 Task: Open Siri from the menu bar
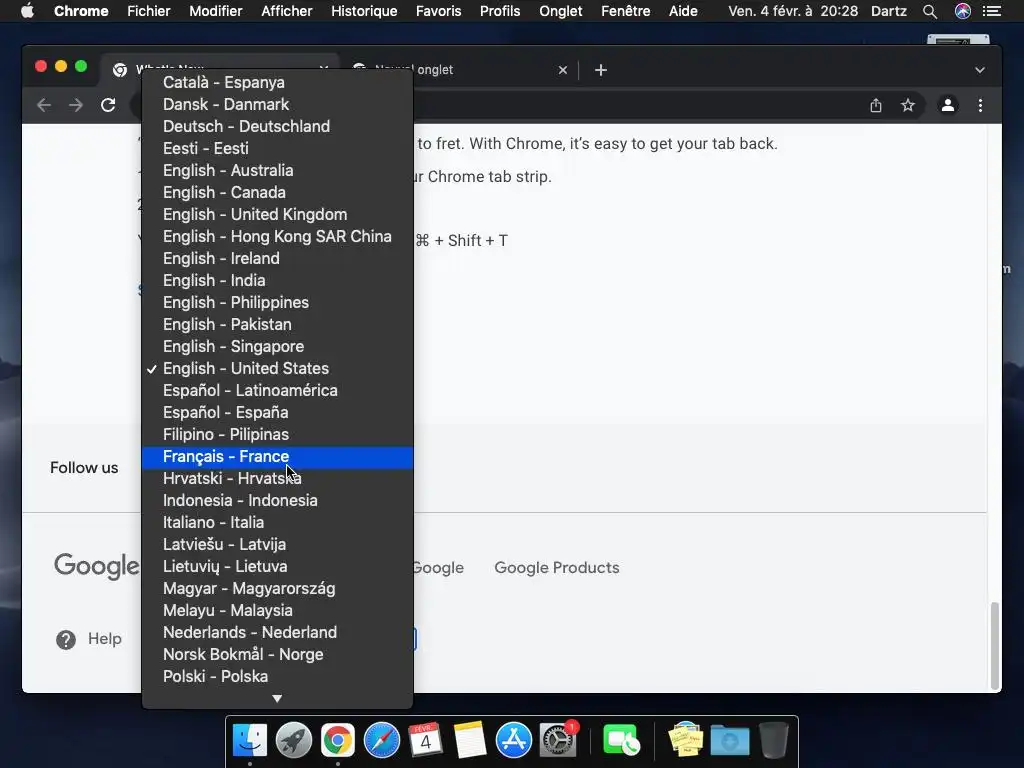(963, 11)
